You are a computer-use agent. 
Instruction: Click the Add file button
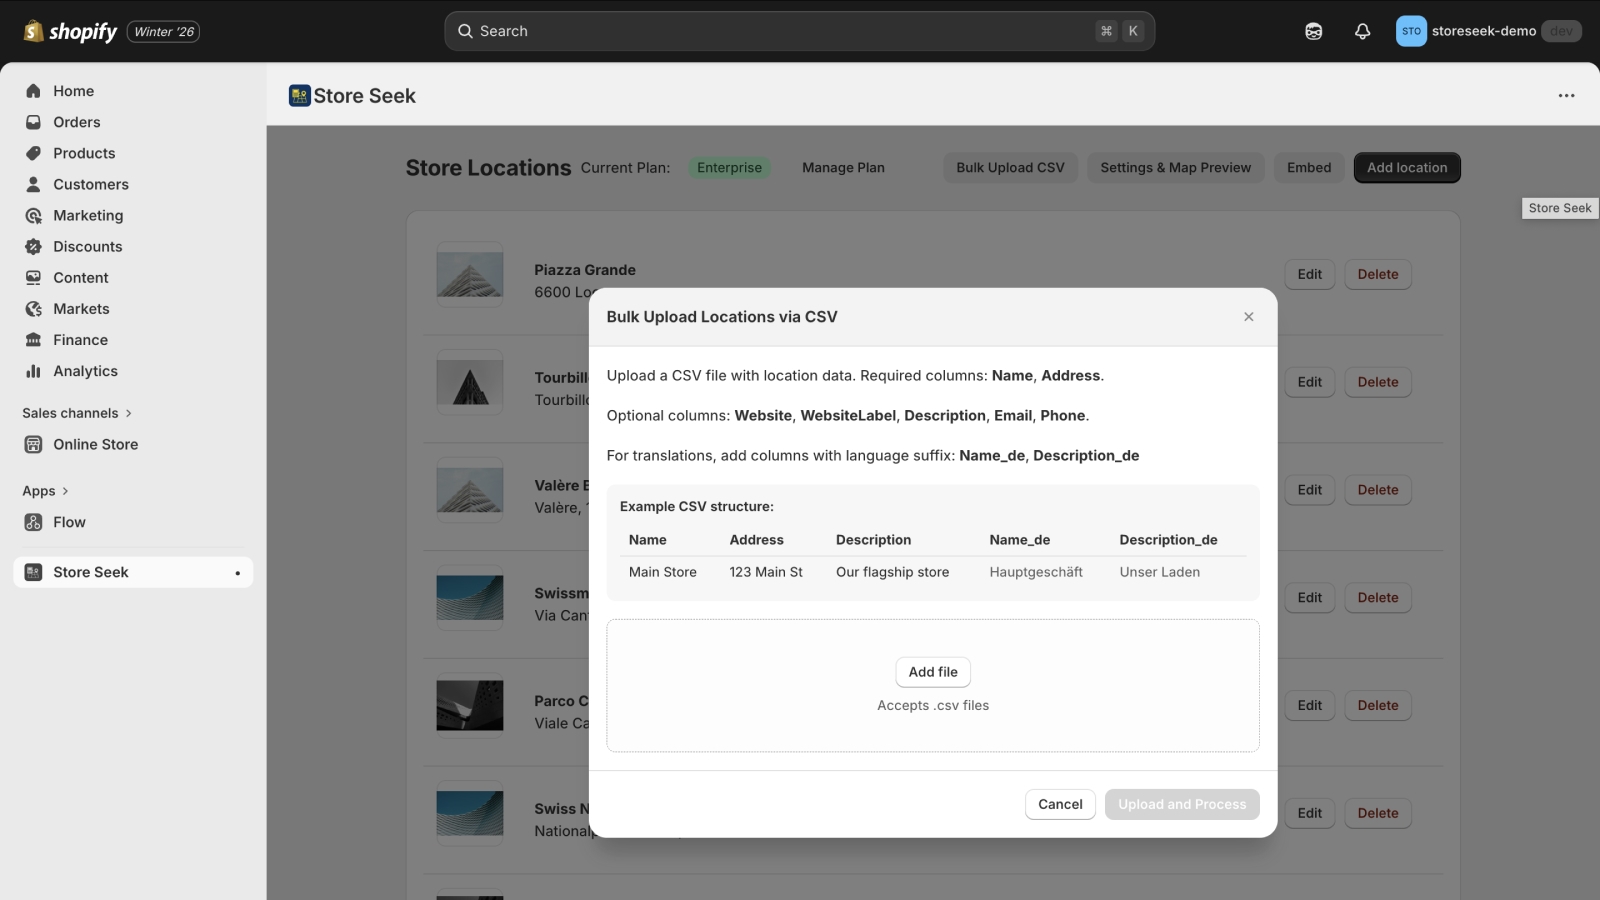tap(932, 672)
